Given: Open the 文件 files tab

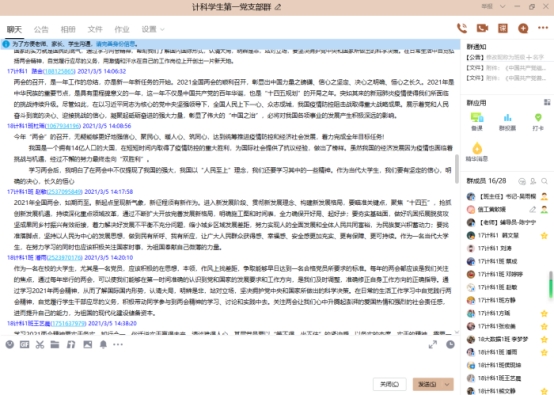Looking at the screenshot, I should coord(95,29).
